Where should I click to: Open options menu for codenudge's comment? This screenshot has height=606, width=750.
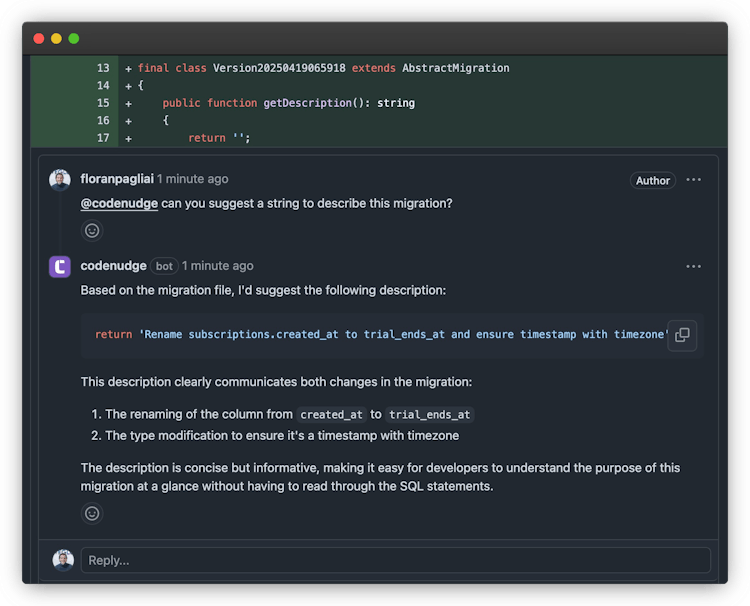(x=693, y=266)
